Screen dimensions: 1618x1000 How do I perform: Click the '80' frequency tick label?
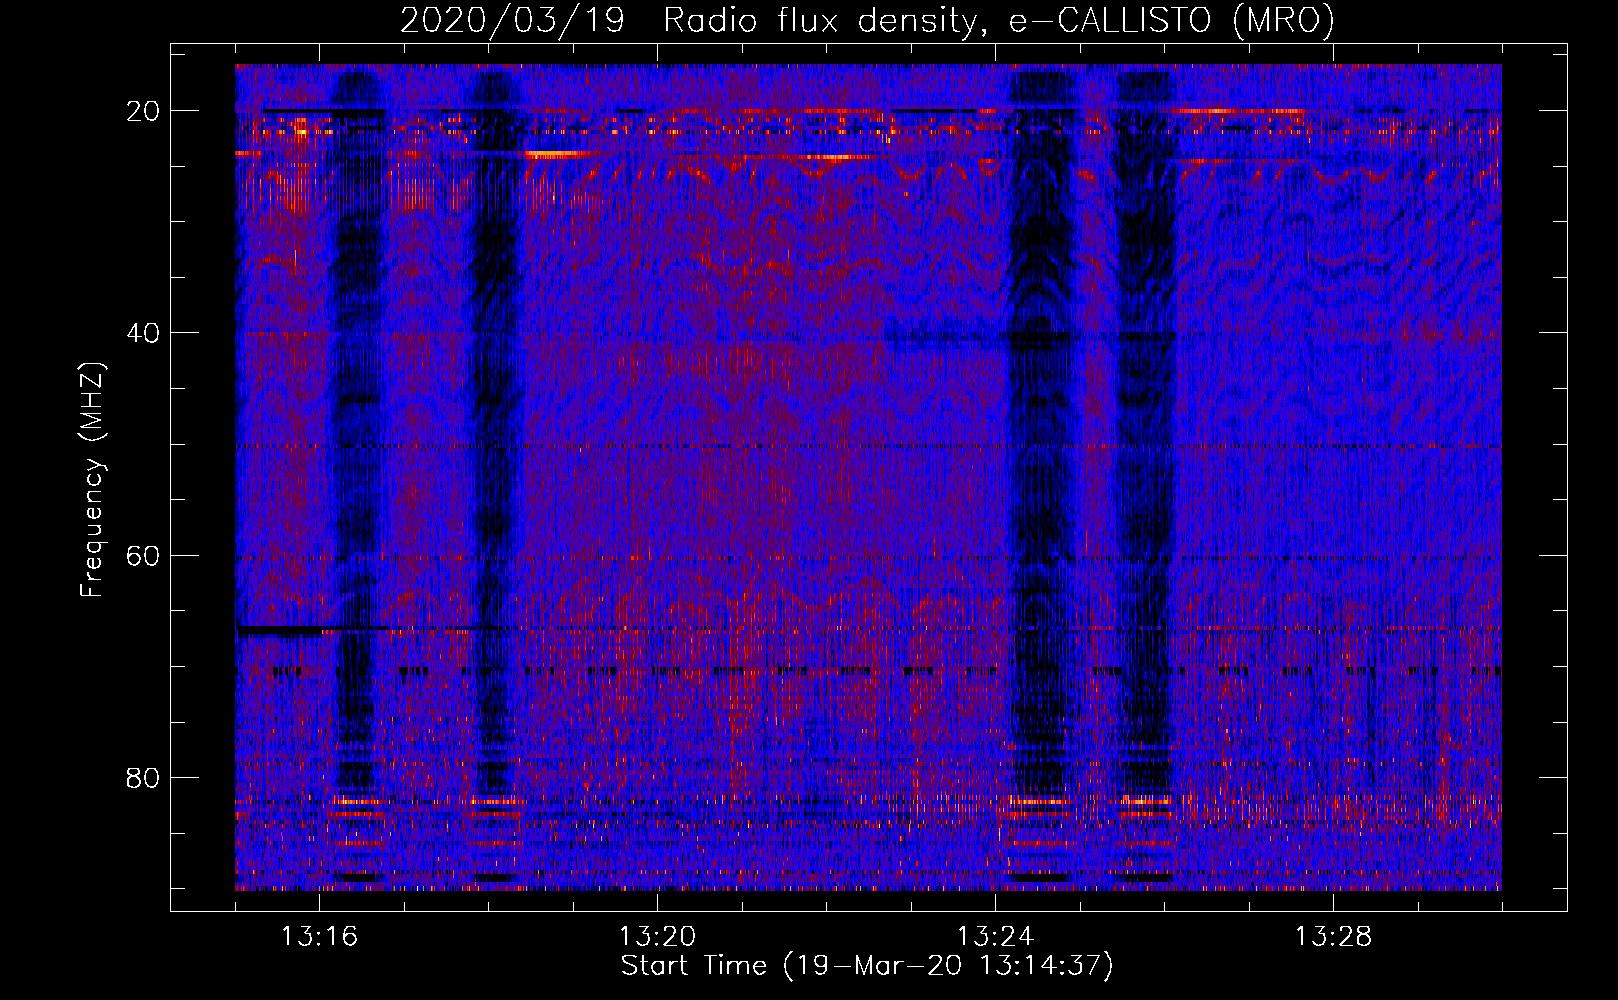point(144,778)
